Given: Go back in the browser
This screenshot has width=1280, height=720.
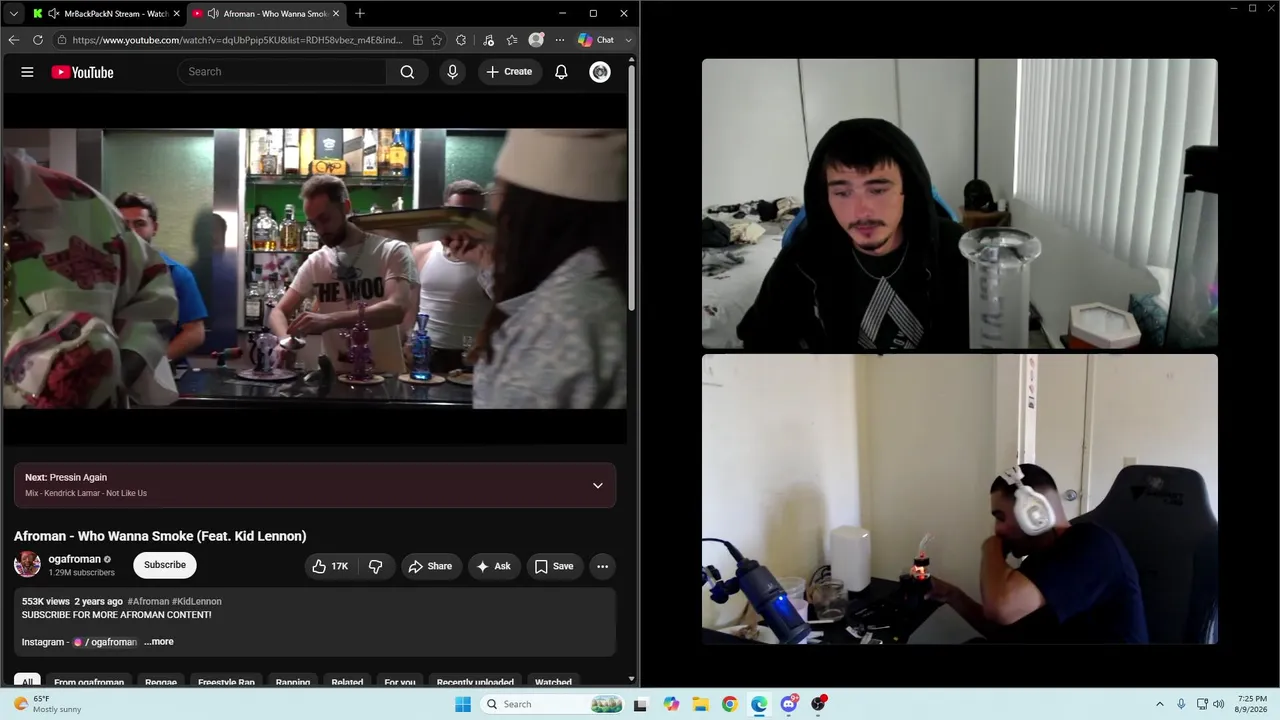Looking at the screenshot, I should 13,40.
